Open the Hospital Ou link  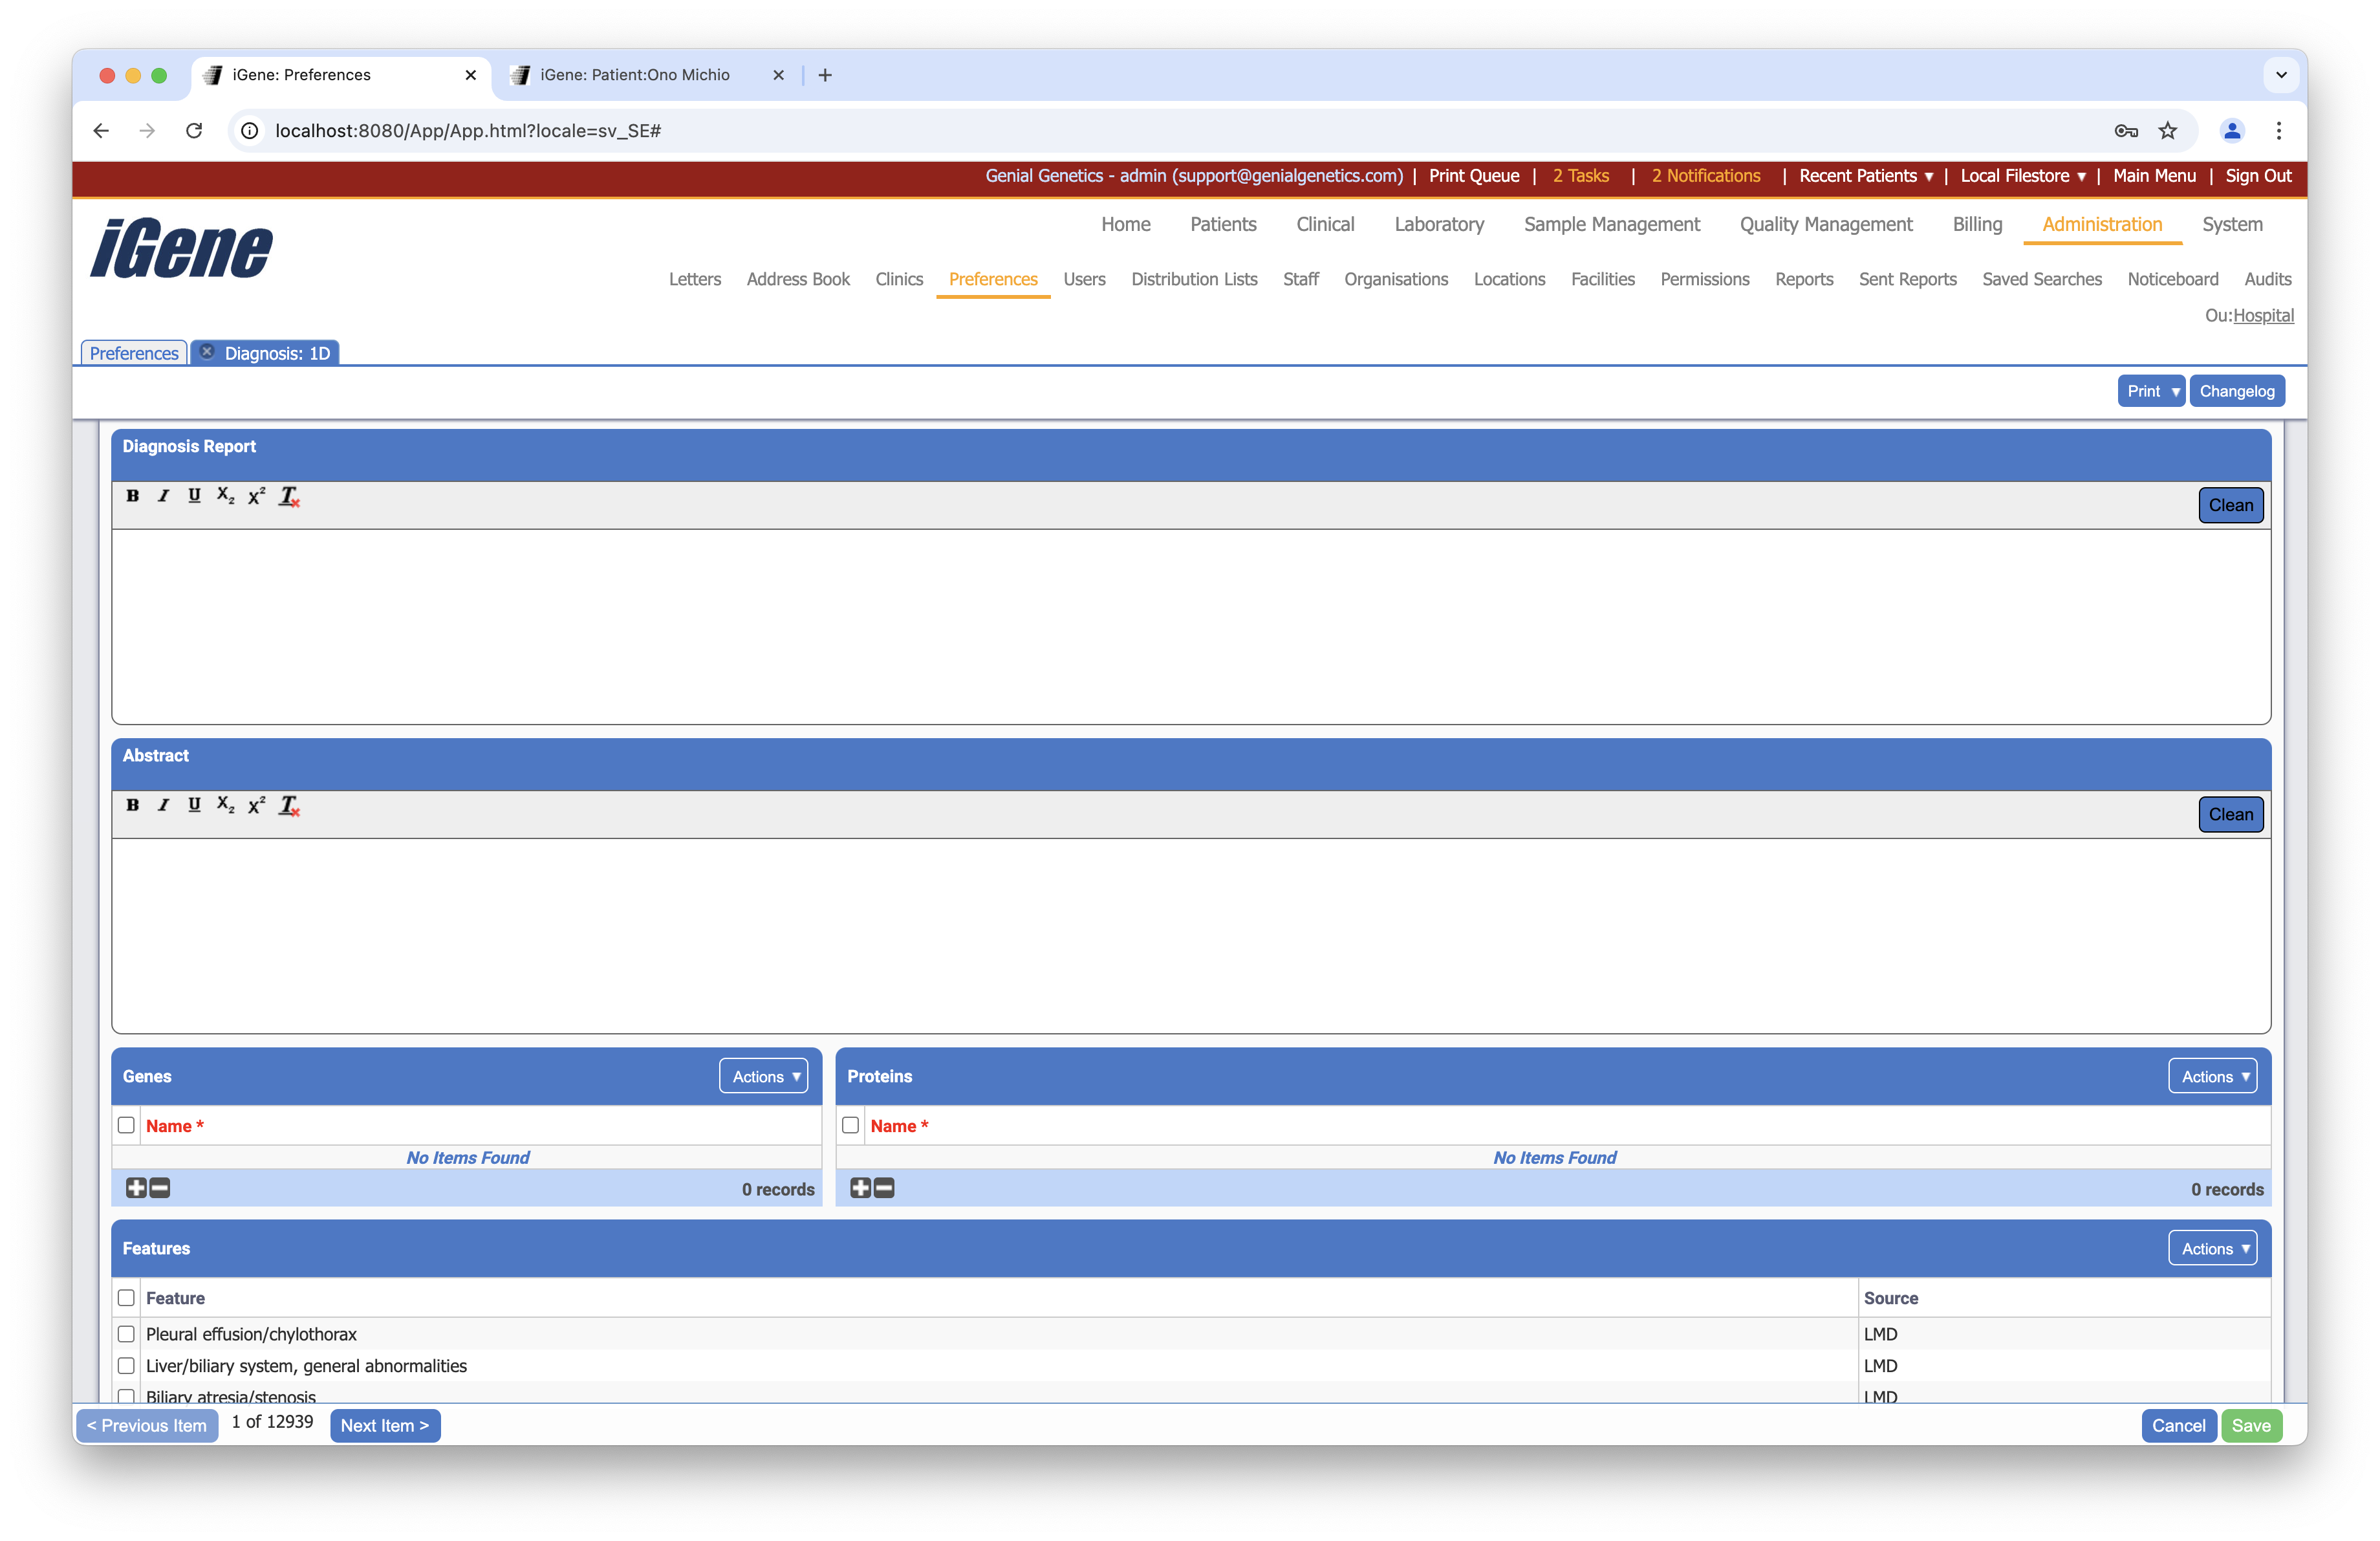pyautogui.click(x=2263, y=315)
